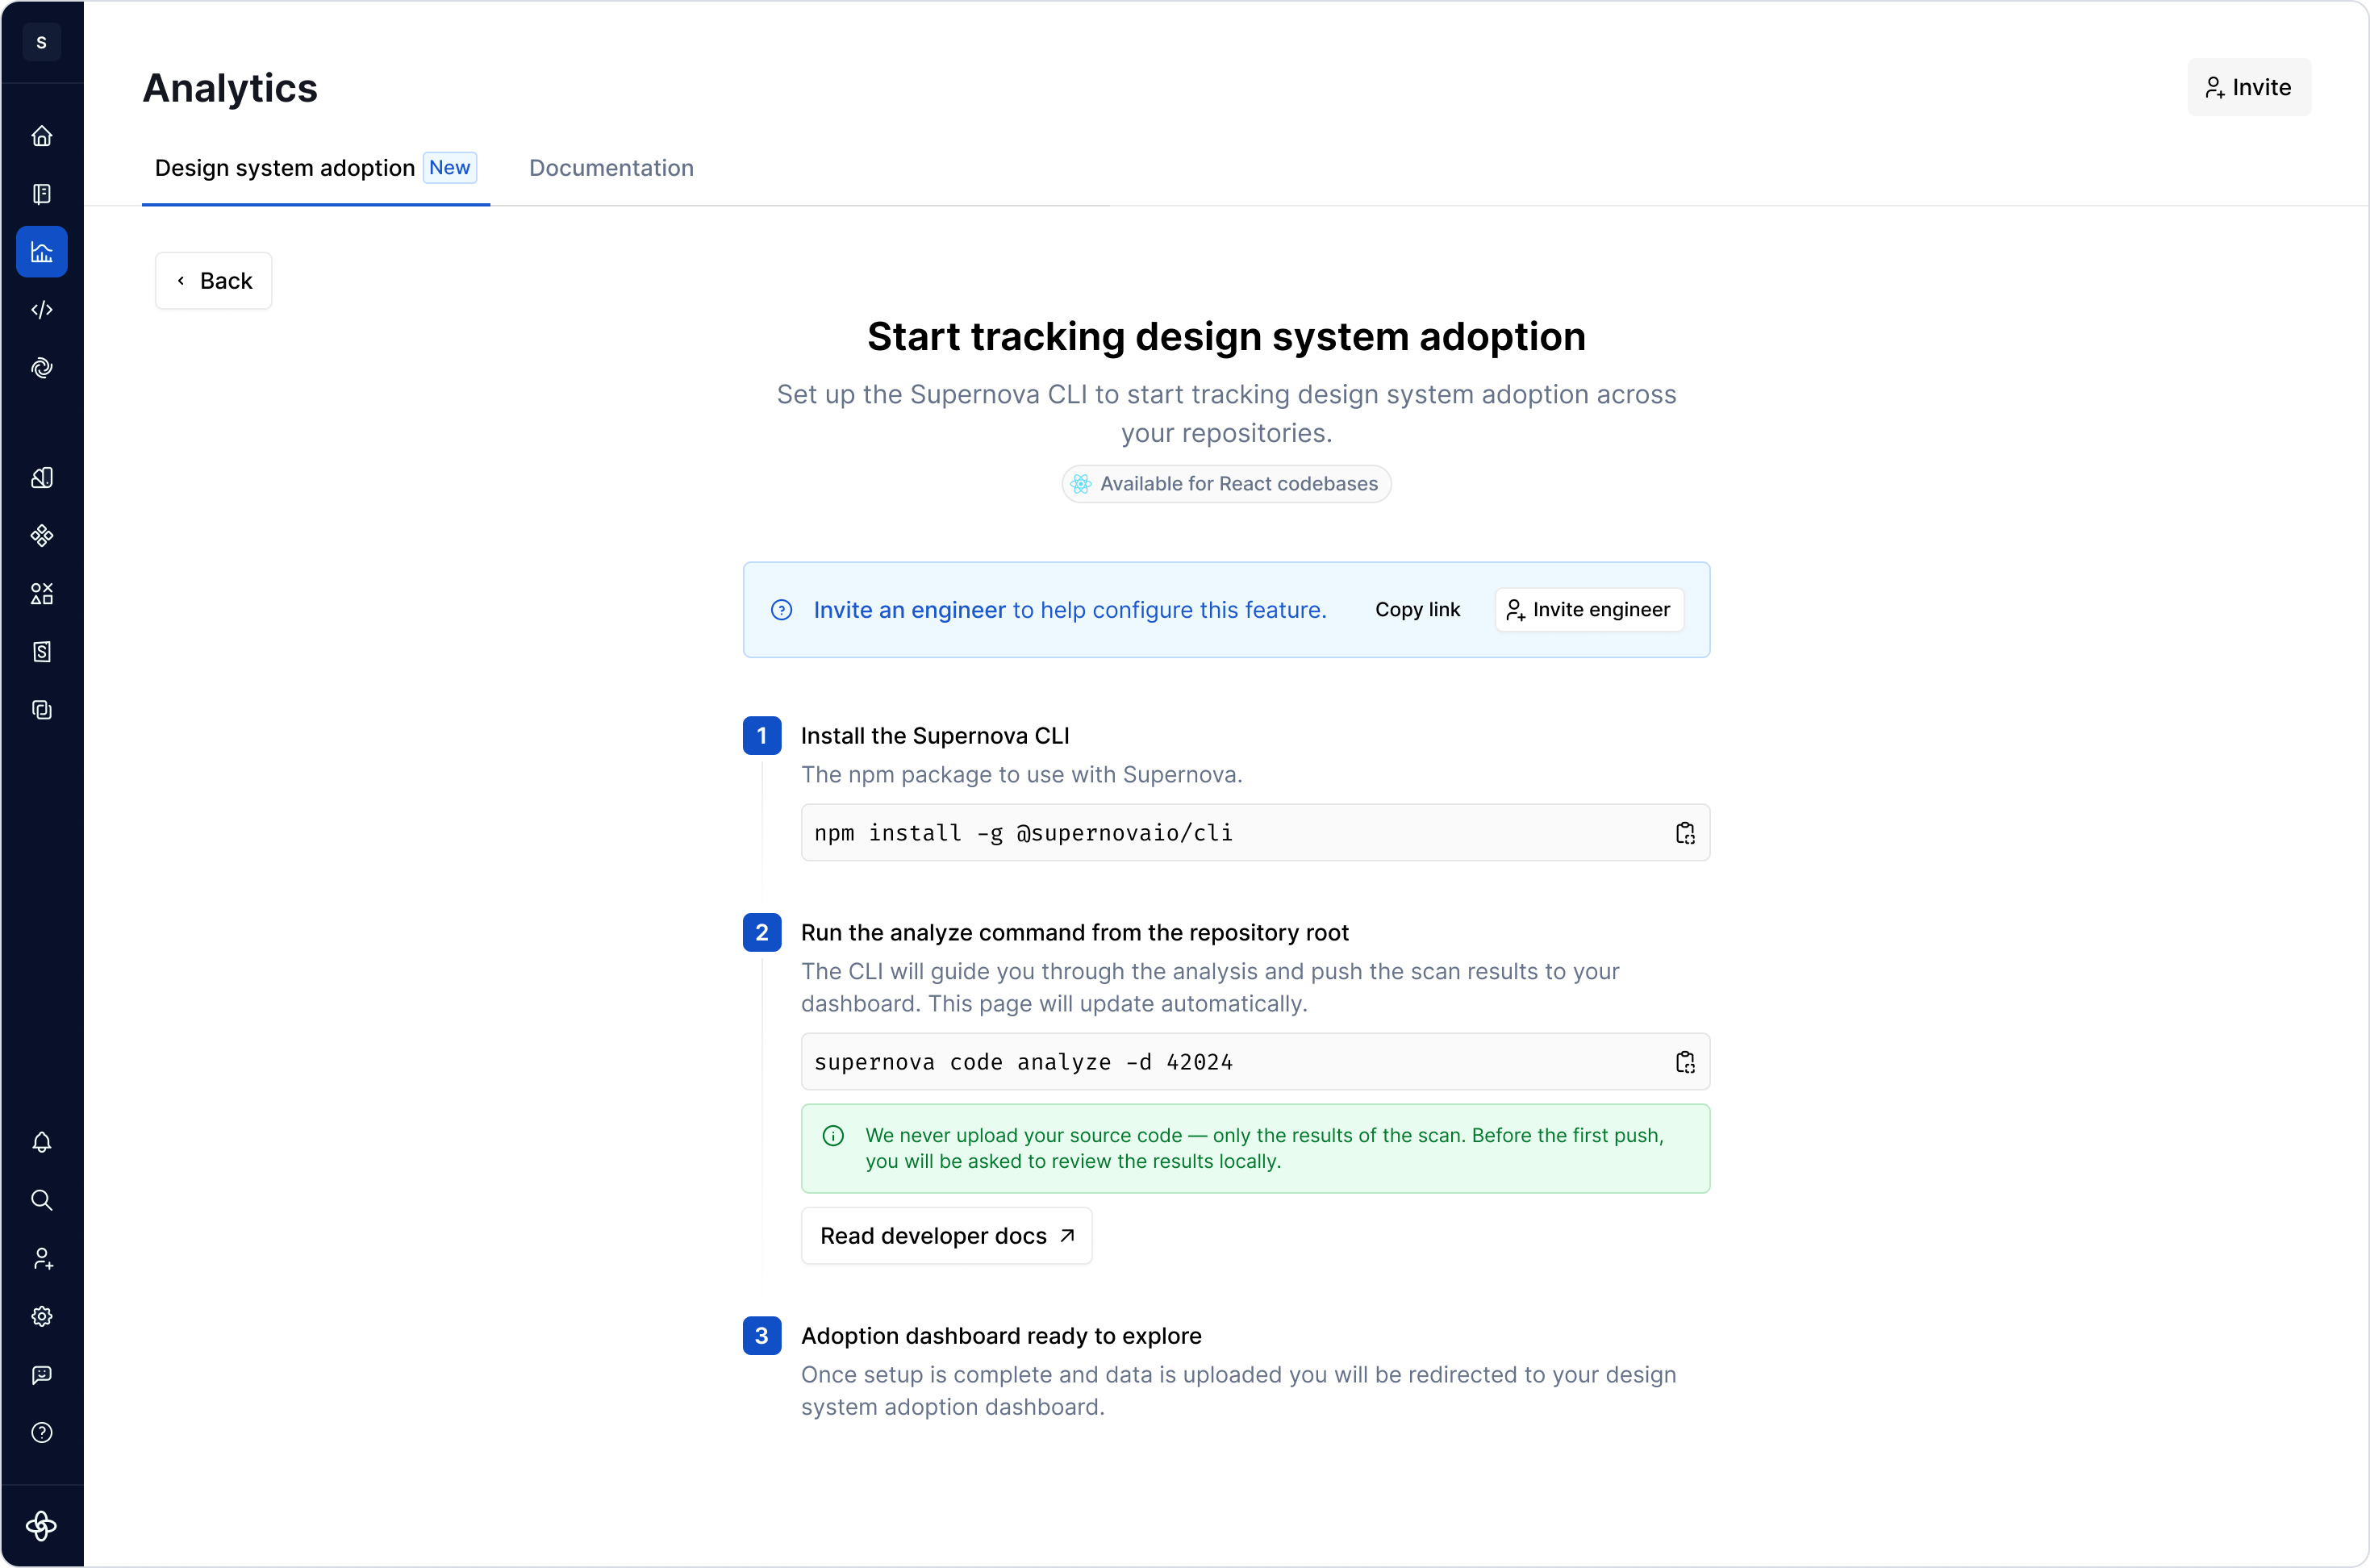
Task: Click the "Available for React codebases" badge
Action: coord(1226,484)
